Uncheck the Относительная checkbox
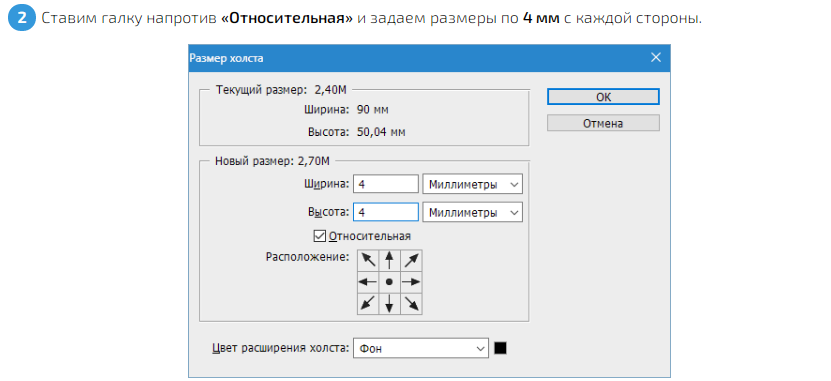 pos(320,236)
